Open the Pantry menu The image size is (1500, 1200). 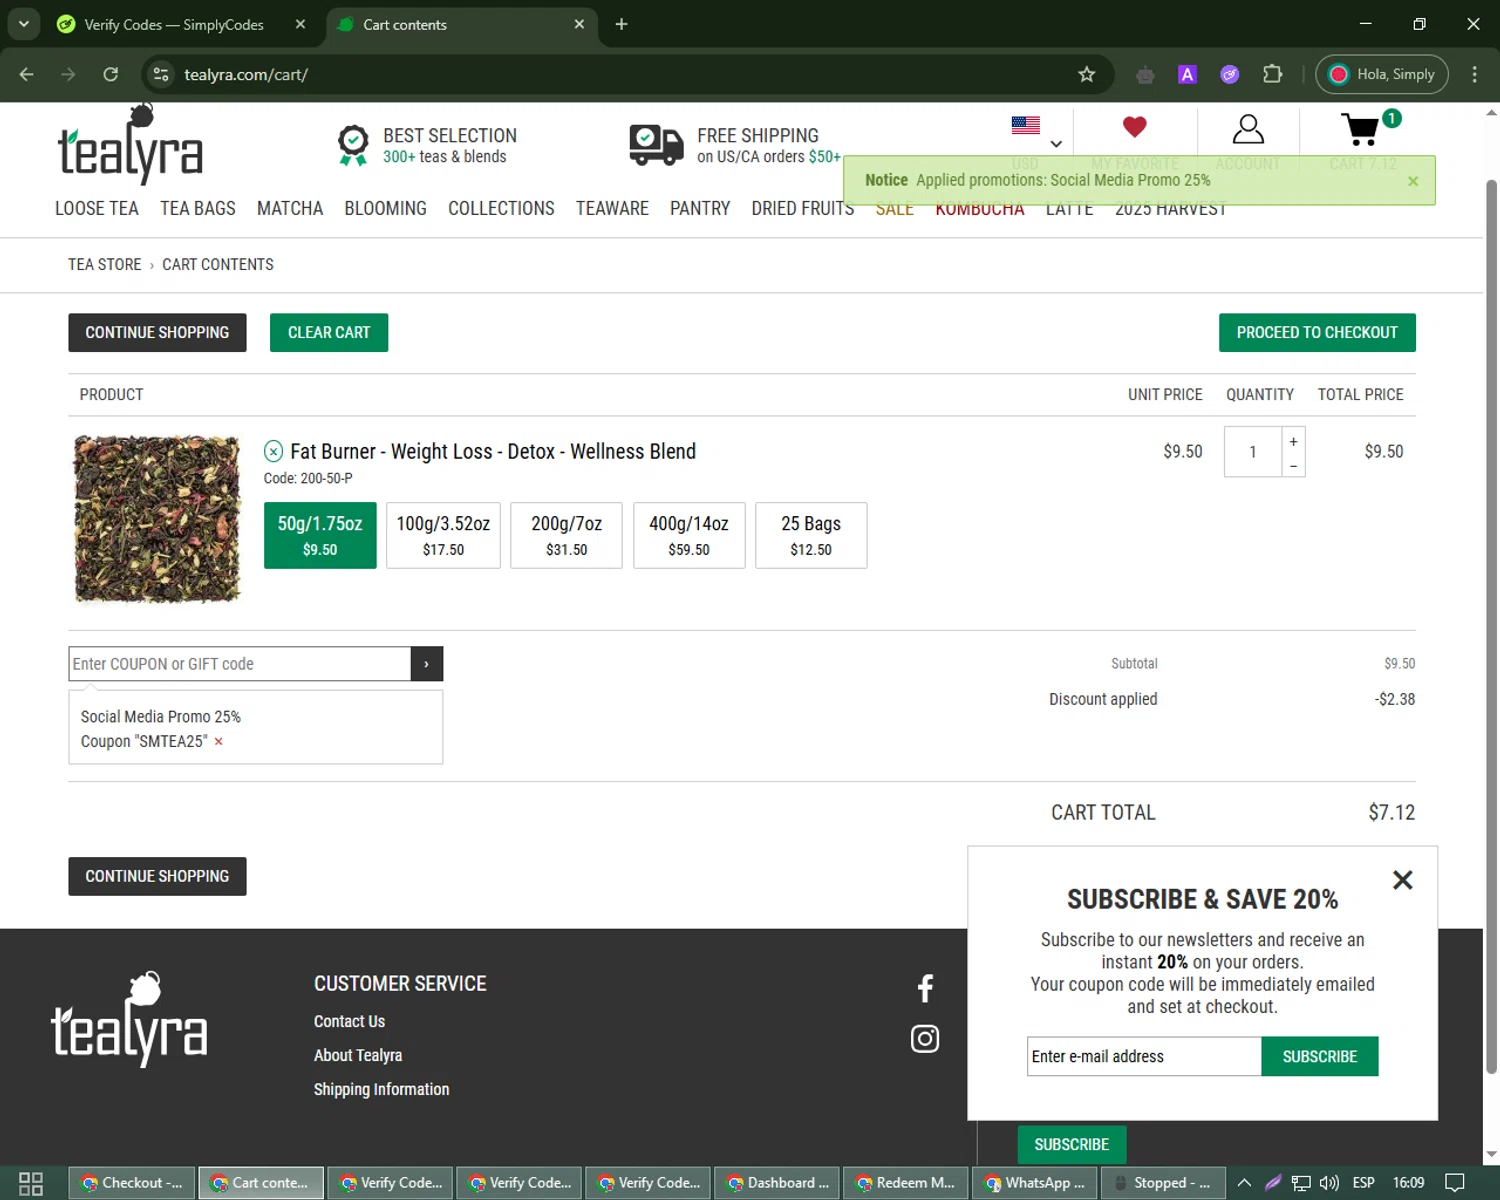tap(700, 208)
